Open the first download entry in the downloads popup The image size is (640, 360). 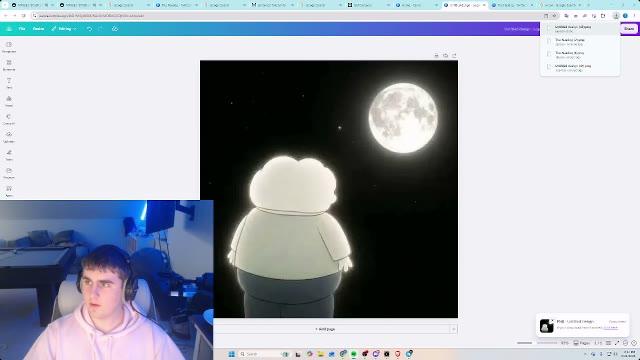click(580, 29)
